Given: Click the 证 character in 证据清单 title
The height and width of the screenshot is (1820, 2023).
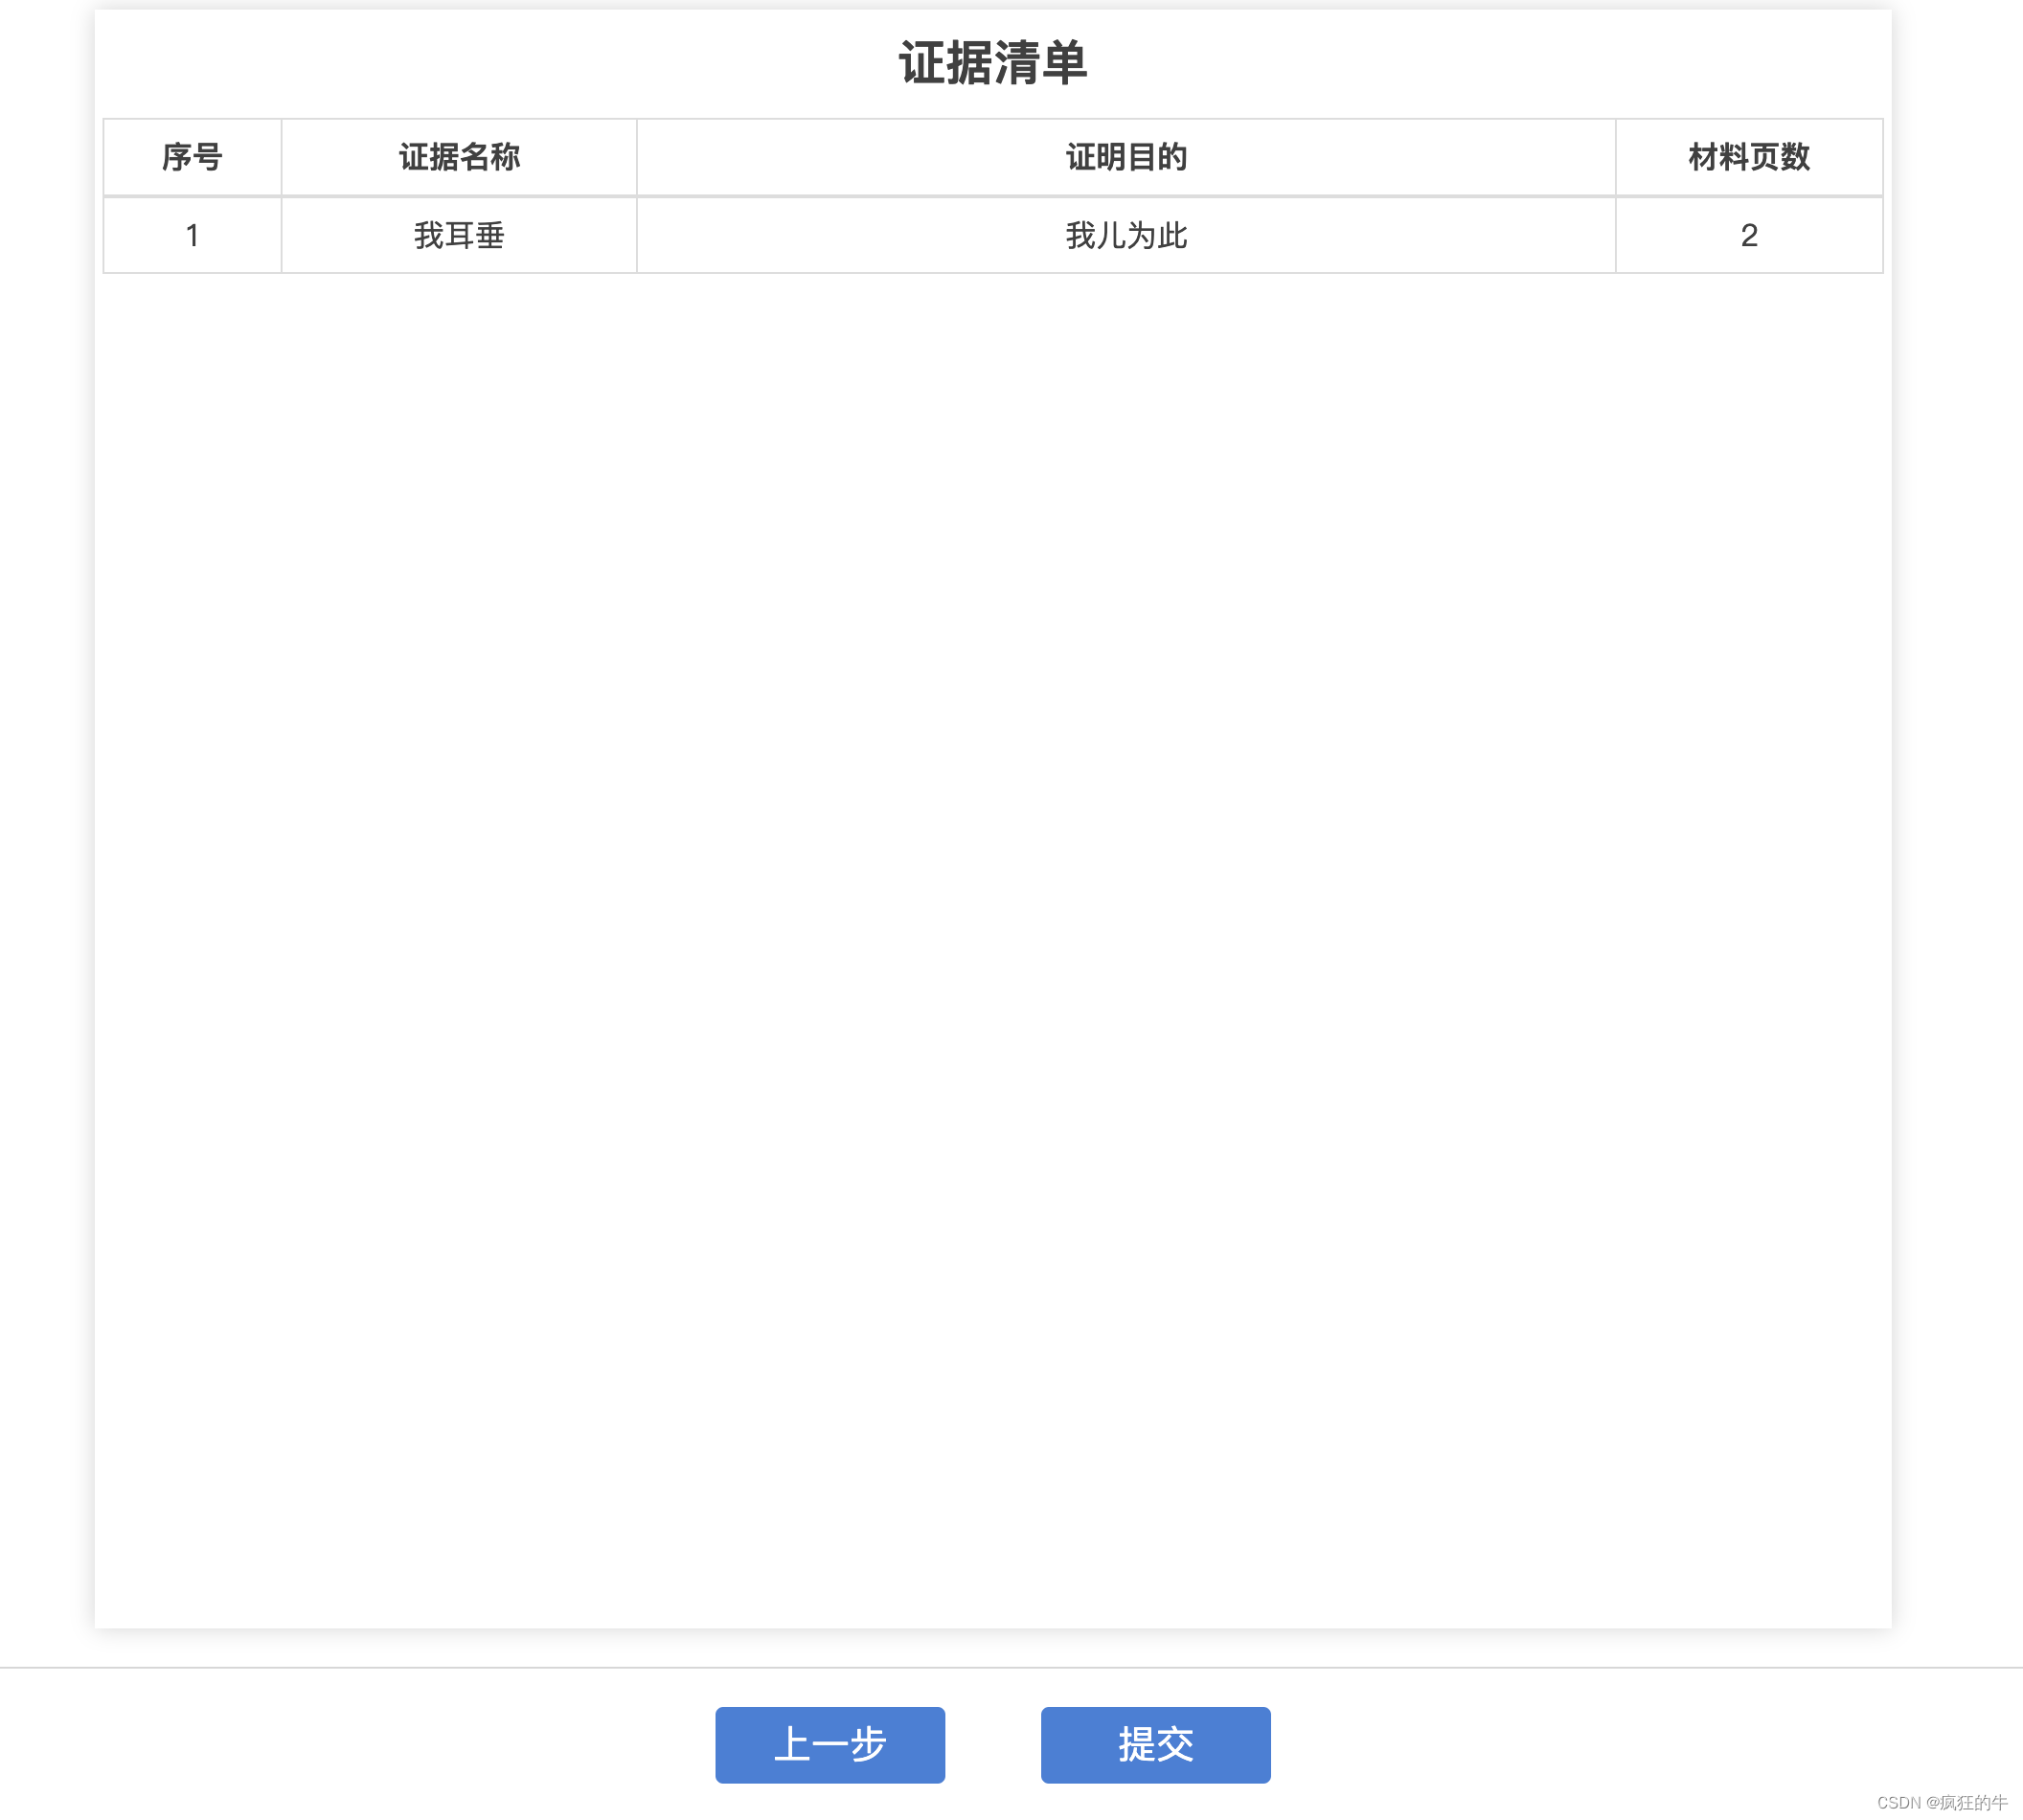Looking at the screenshot, I should pos(921,63).
